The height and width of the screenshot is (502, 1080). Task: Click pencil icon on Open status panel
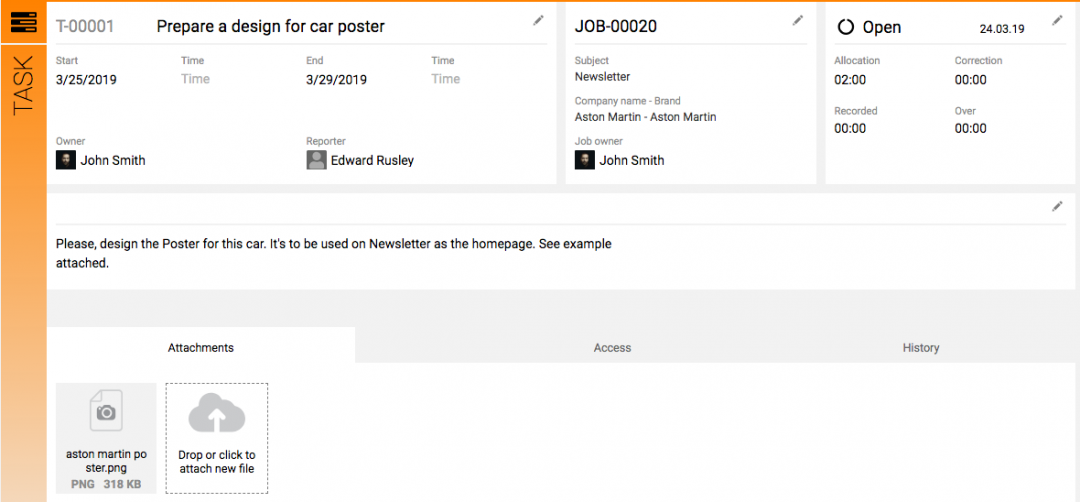click(1057, 21)
